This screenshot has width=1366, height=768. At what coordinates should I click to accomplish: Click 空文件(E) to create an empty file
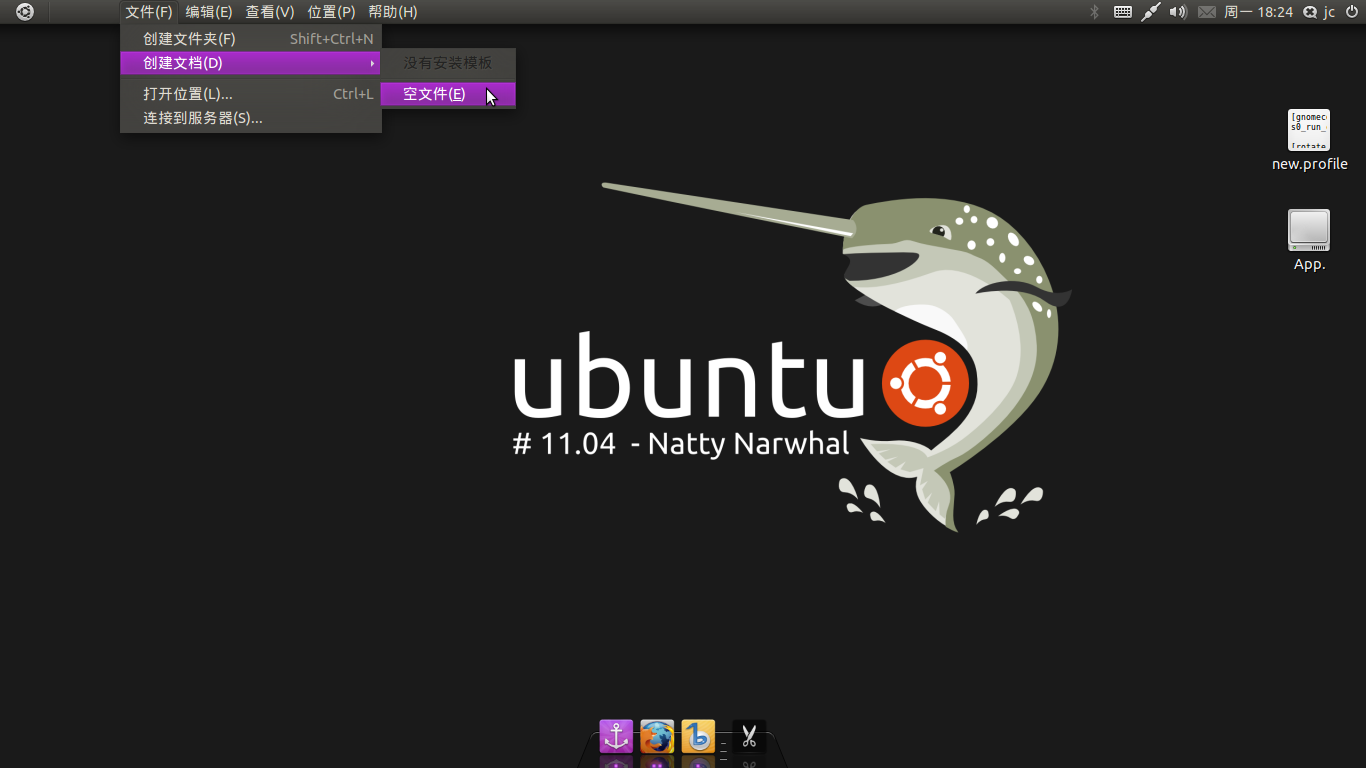448,94
